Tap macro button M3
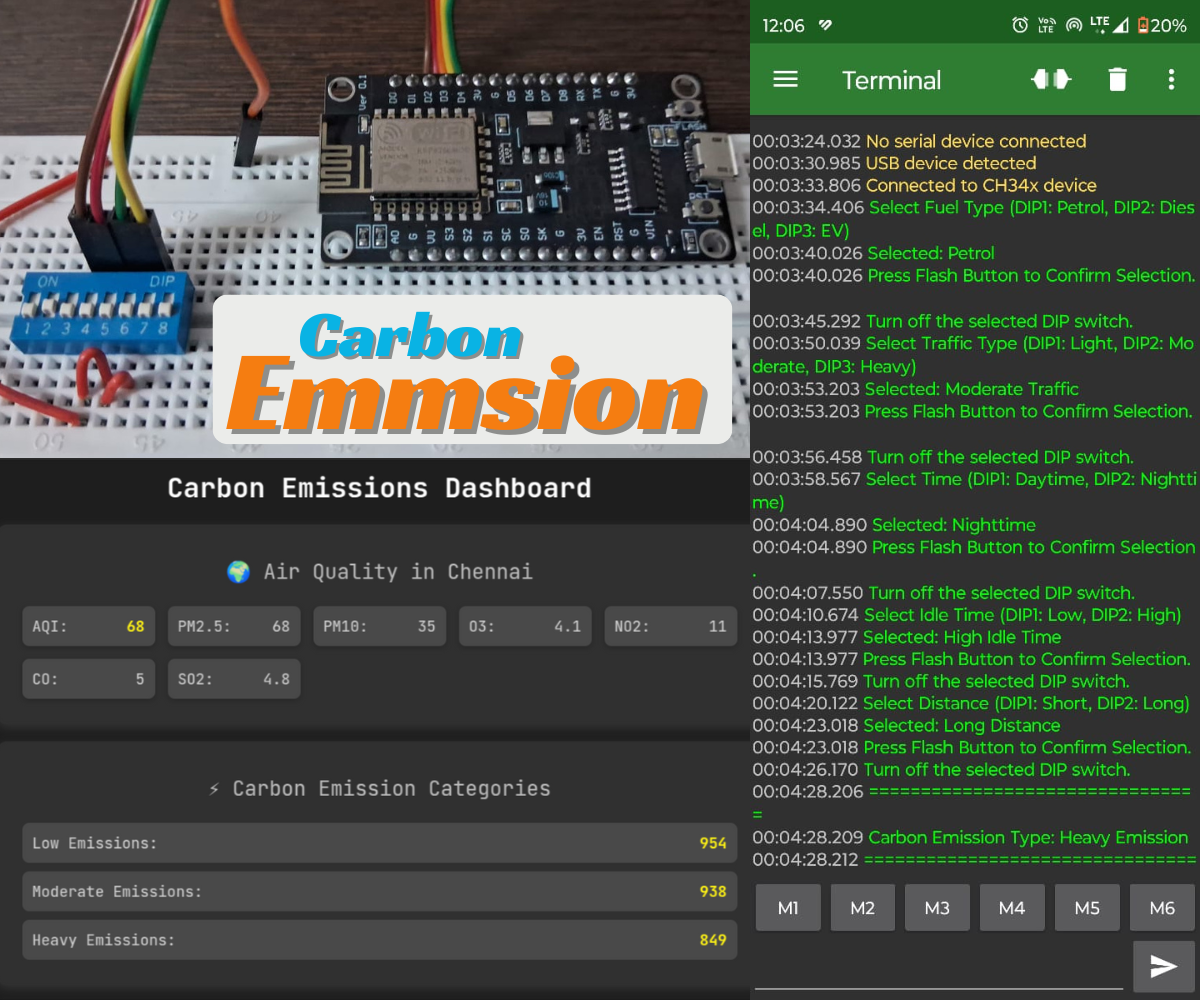Screen dimensions: 1200x1000 click(937, 907)
